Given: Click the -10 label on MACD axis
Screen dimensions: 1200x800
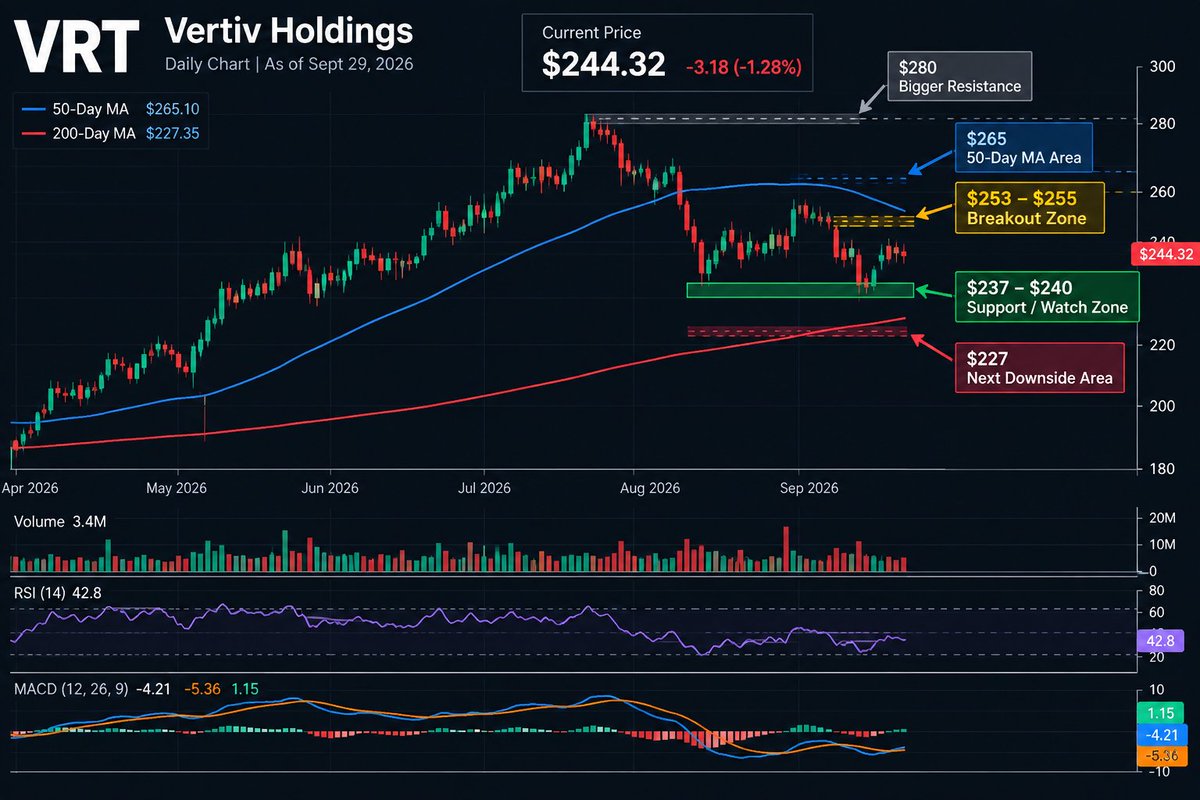Looking at the screenshot, I should point(1160,772).
